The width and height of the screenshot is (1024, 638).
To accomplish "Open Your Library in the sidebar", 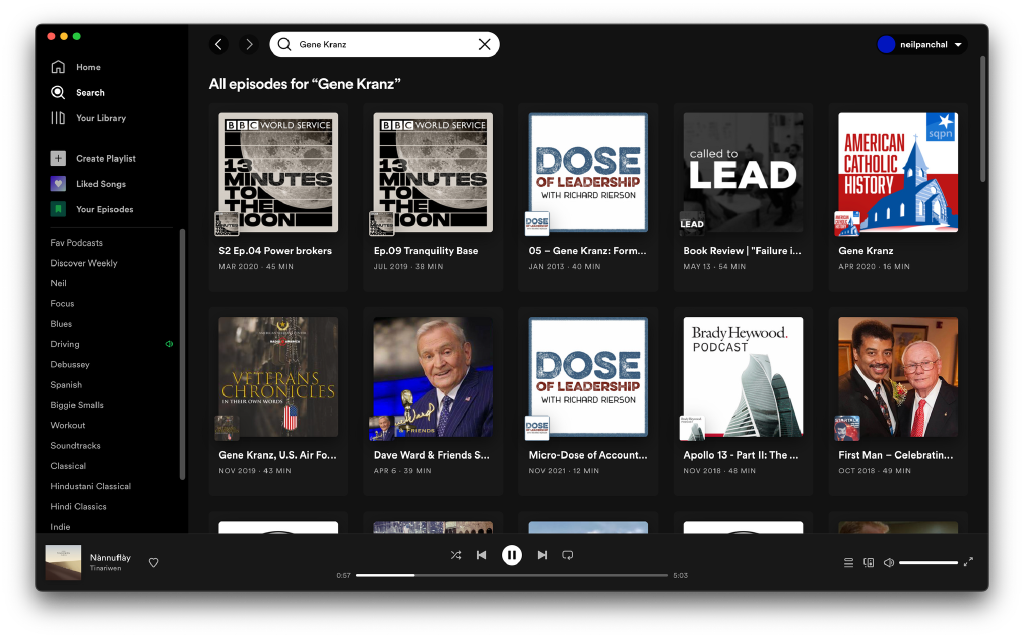I will click(101, 118).
